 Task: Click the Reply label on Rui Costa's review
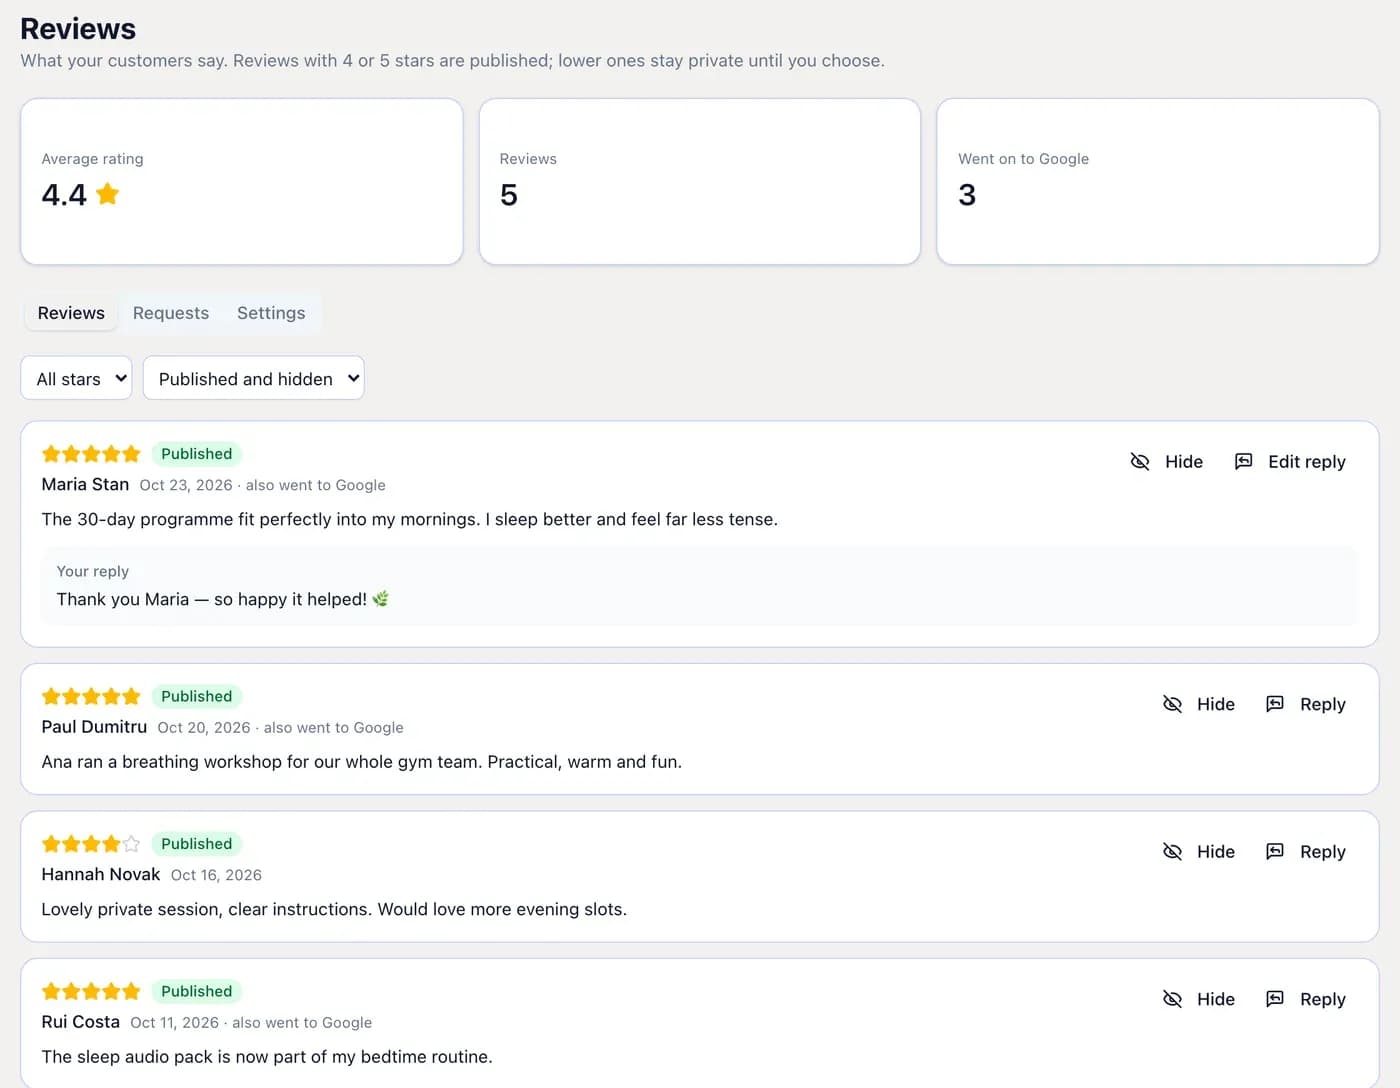[x=1322, y=999]
